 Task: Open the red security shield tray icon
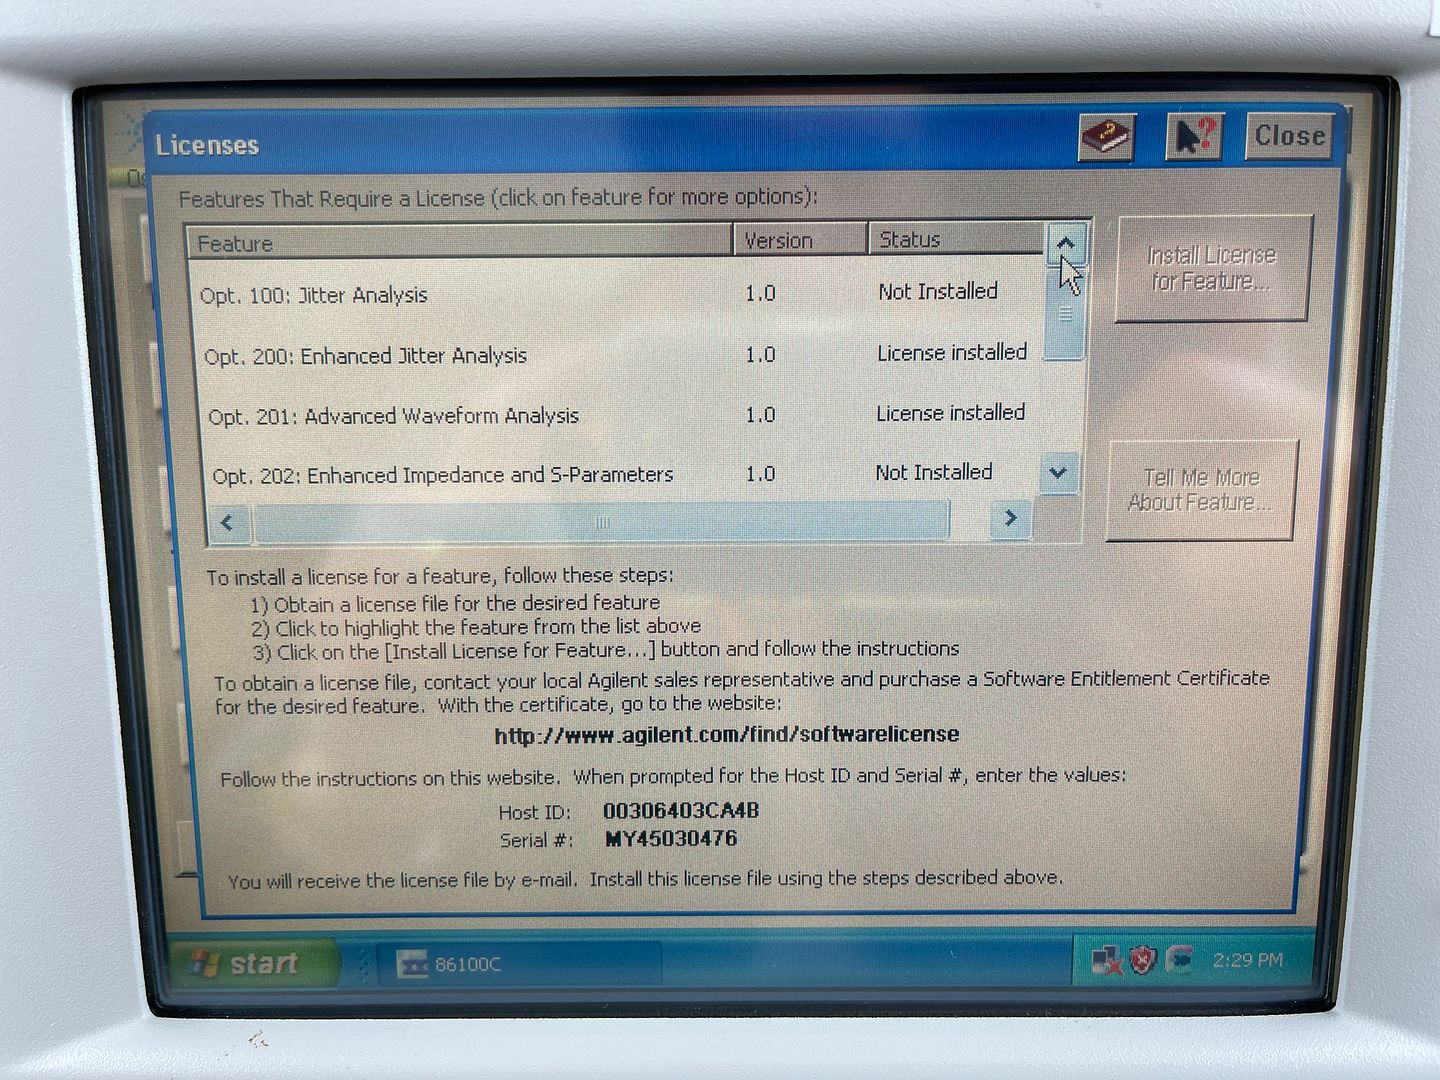click(x=1143, y=962)
